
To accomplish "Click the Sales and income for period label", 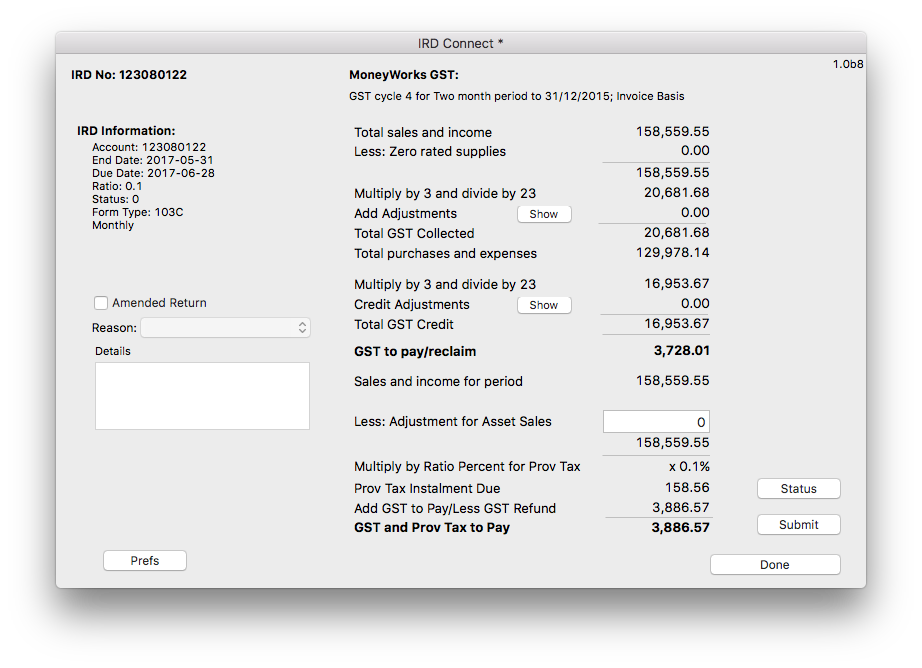I will [438, 382].
